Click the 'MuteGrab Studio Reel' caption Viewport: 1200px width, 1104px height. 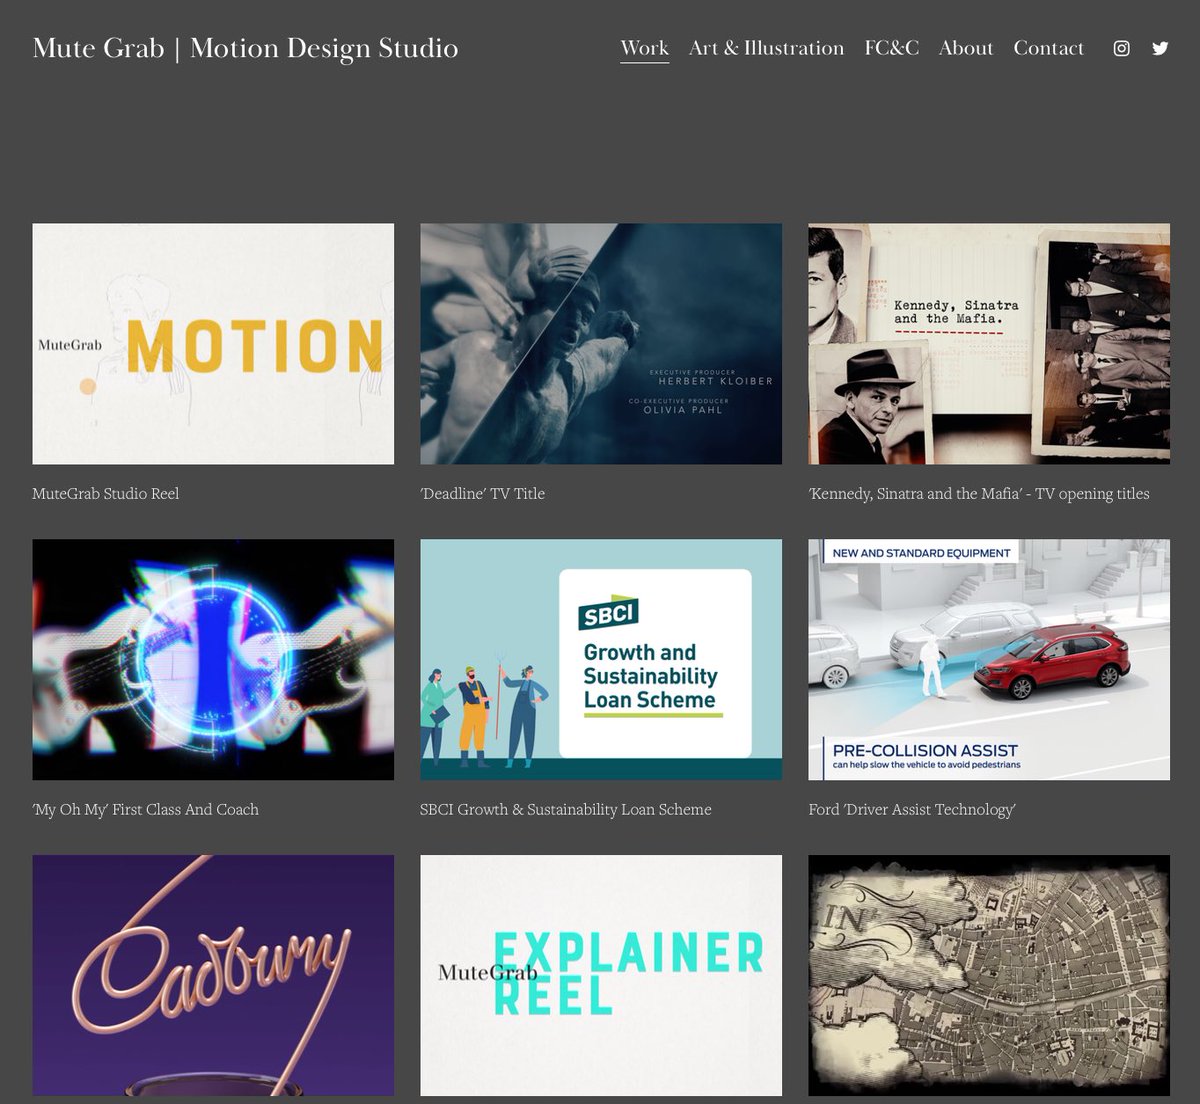pyautogui.click(x=106, y=493)
